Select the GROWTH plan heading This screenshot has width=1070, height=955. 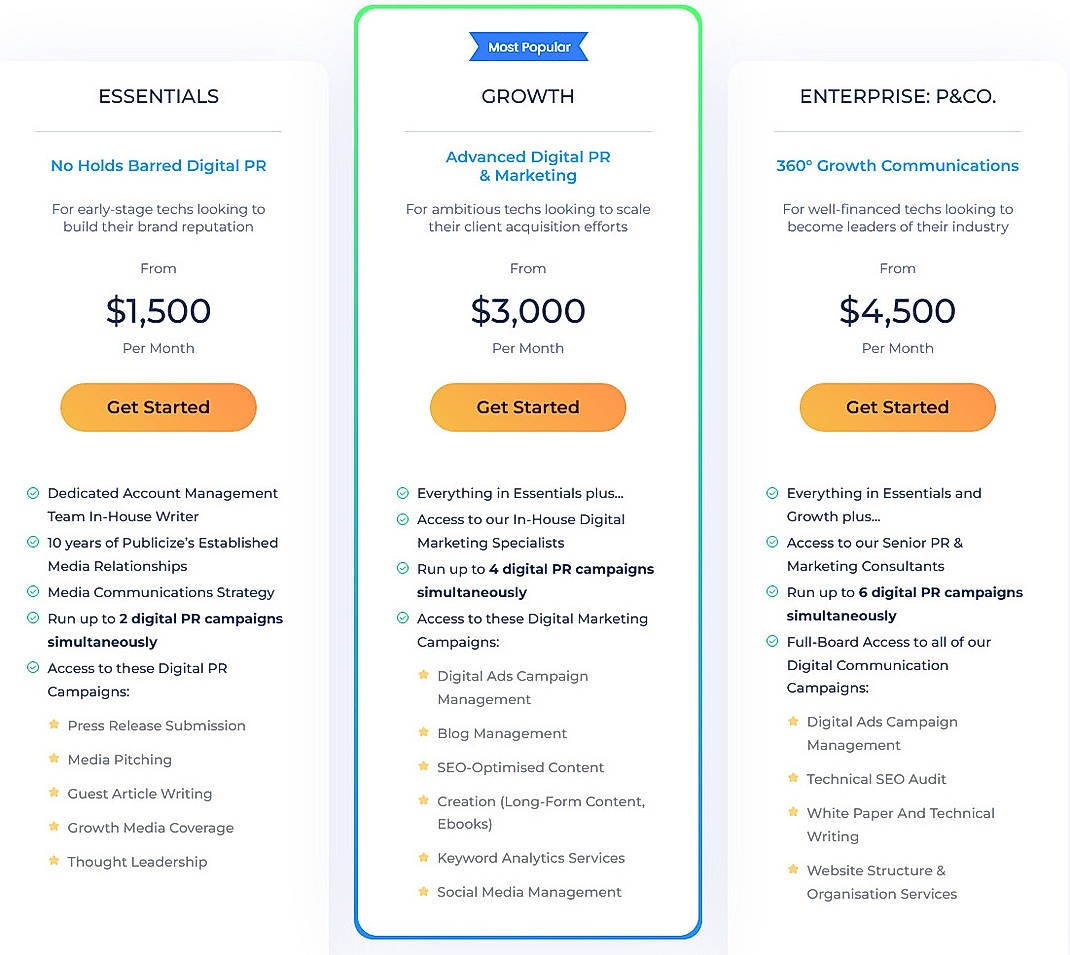coord(528,96)
